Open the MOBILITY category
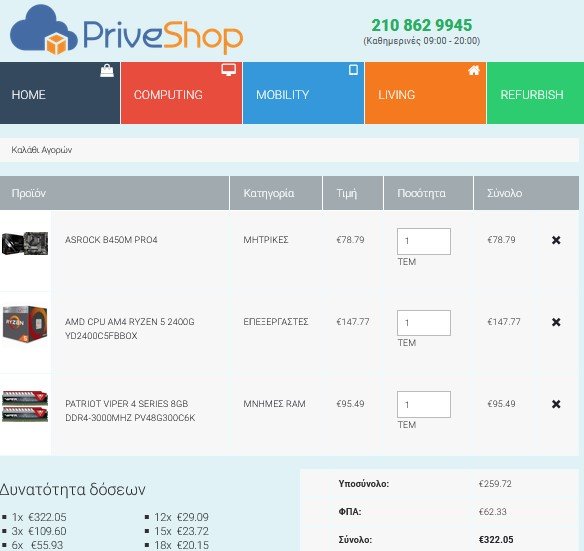 [x=303, y=93]
